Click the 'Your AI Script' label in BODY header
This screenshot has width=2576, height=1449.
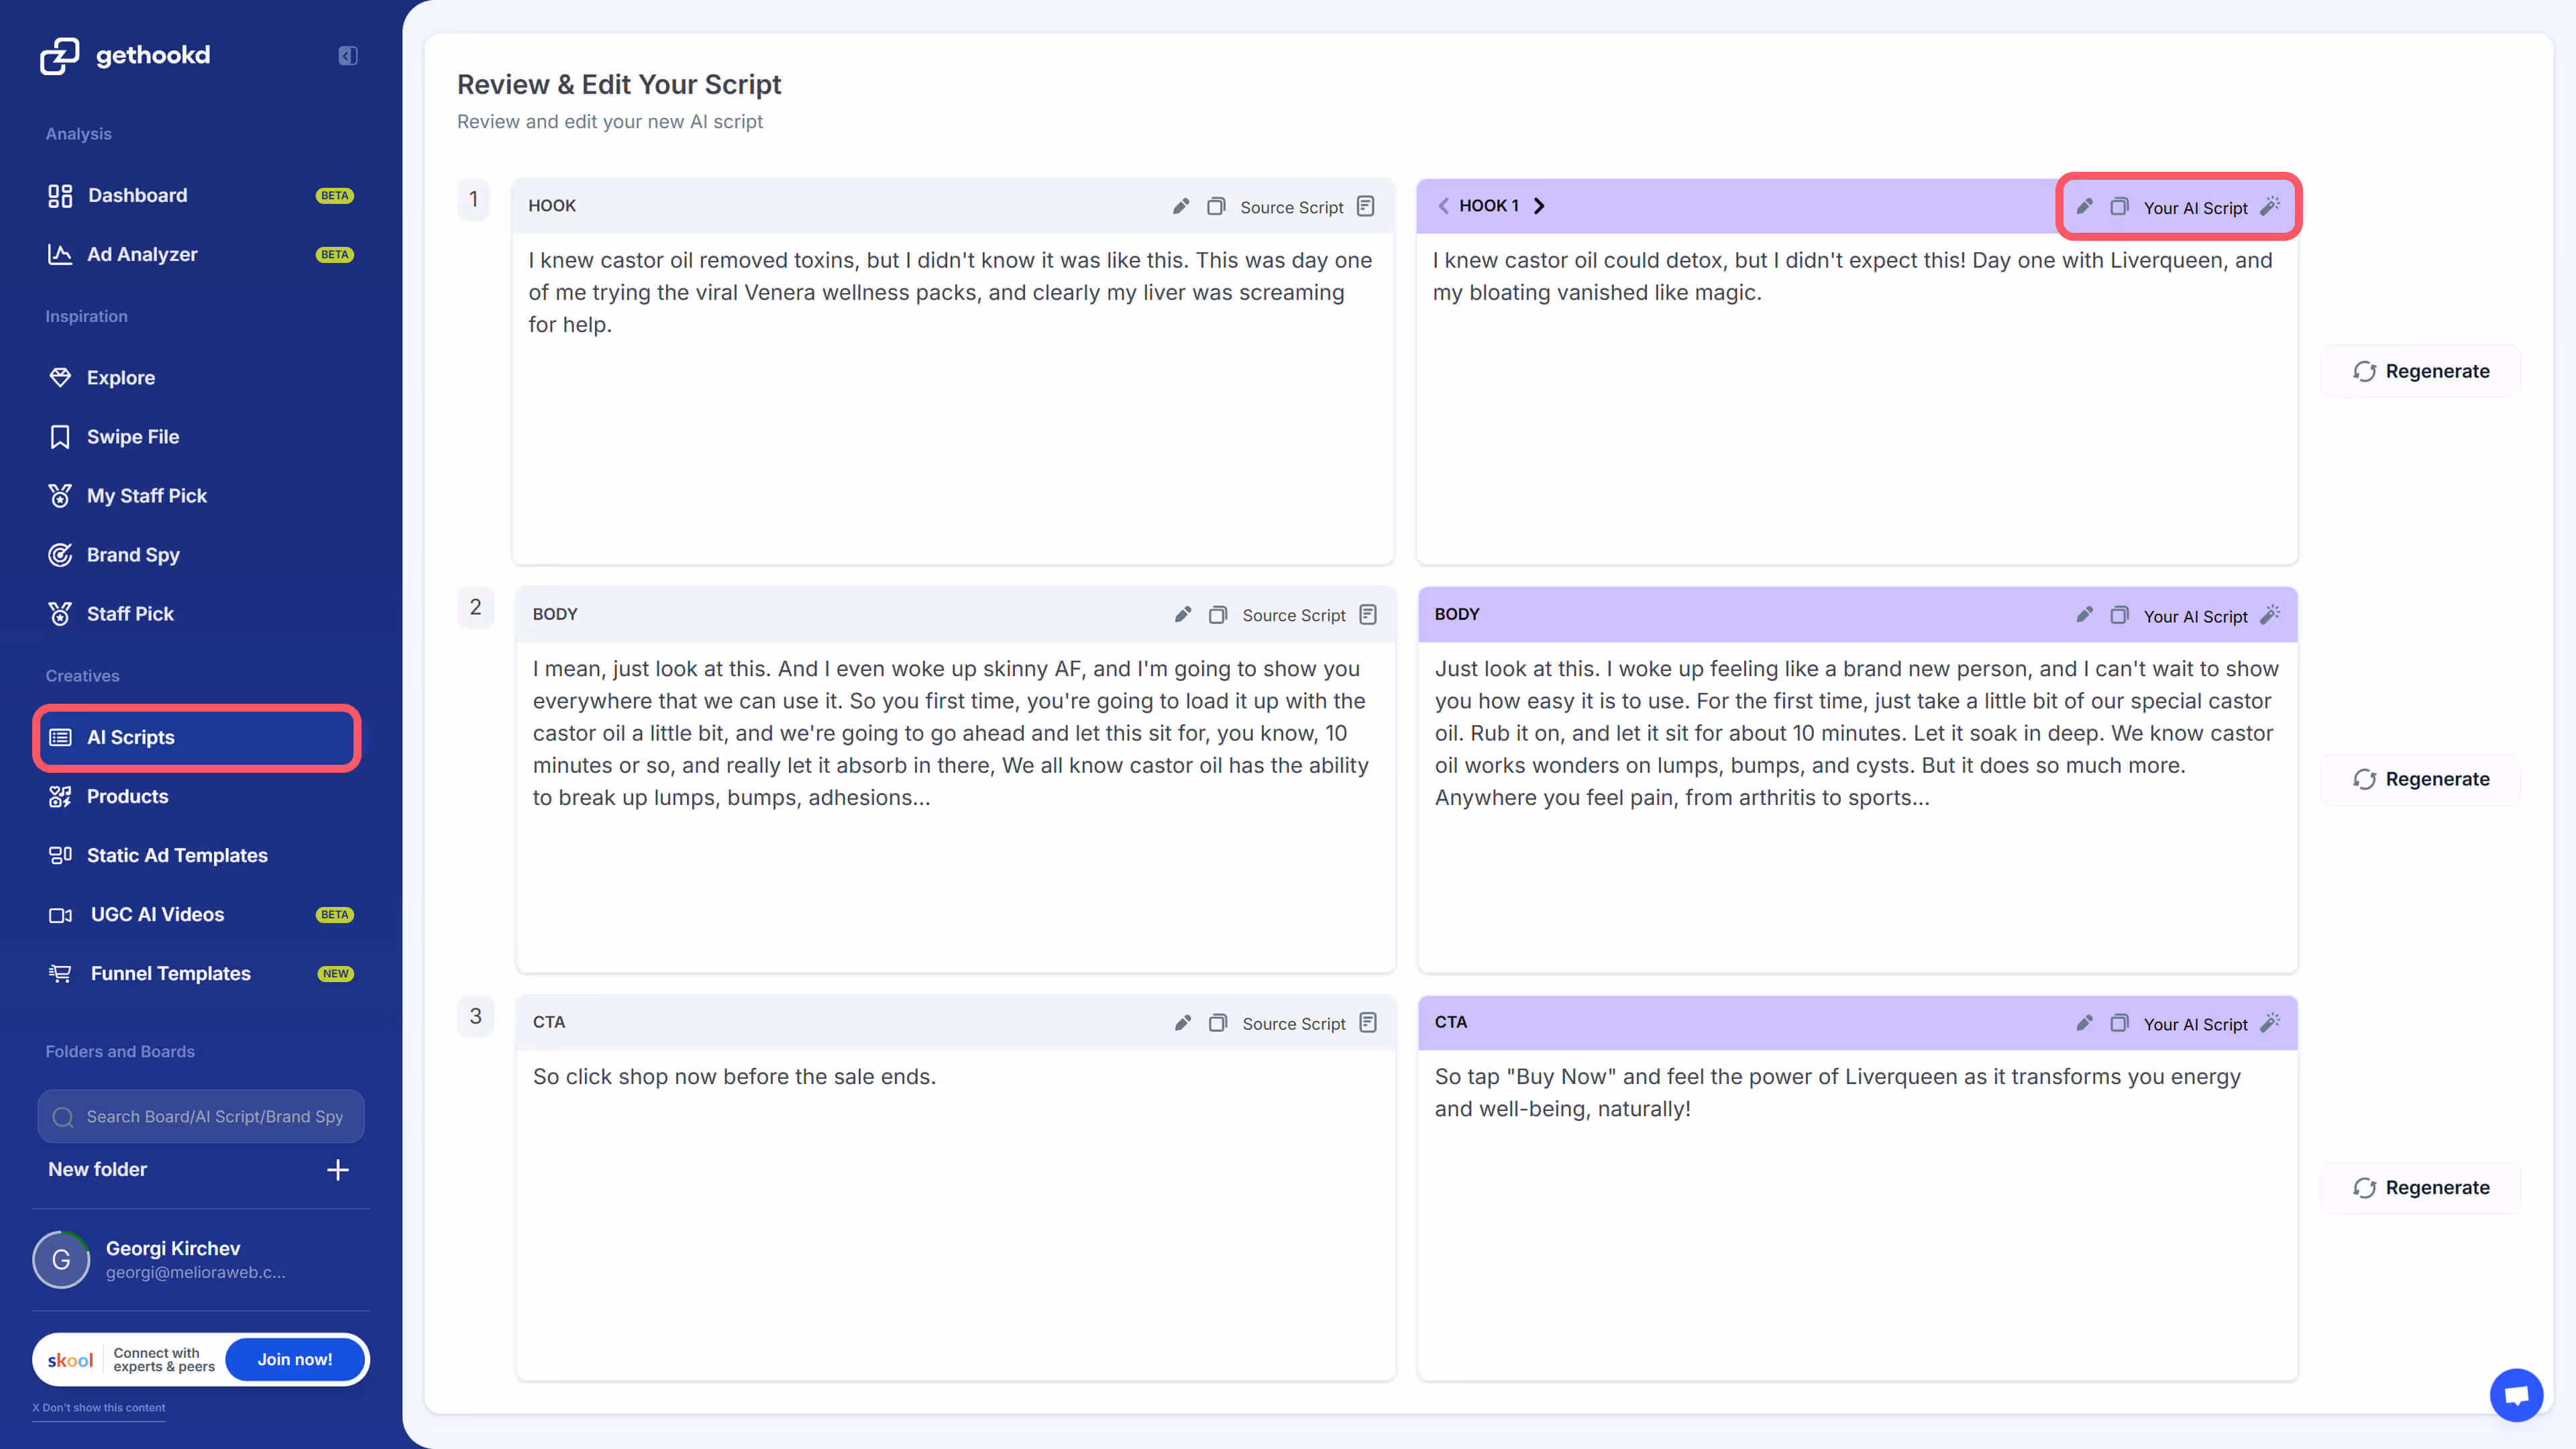pos(2195,616)
